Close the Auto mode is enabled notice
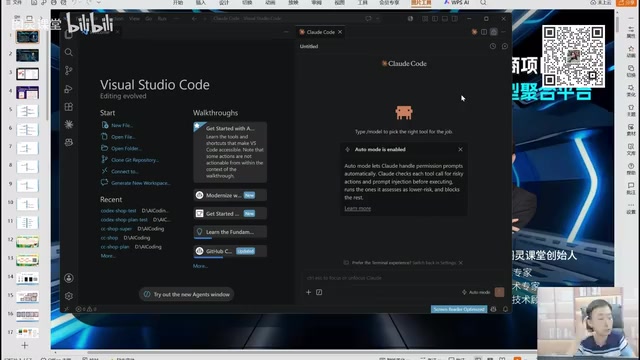The image size is (640, 360). [460, 149]
